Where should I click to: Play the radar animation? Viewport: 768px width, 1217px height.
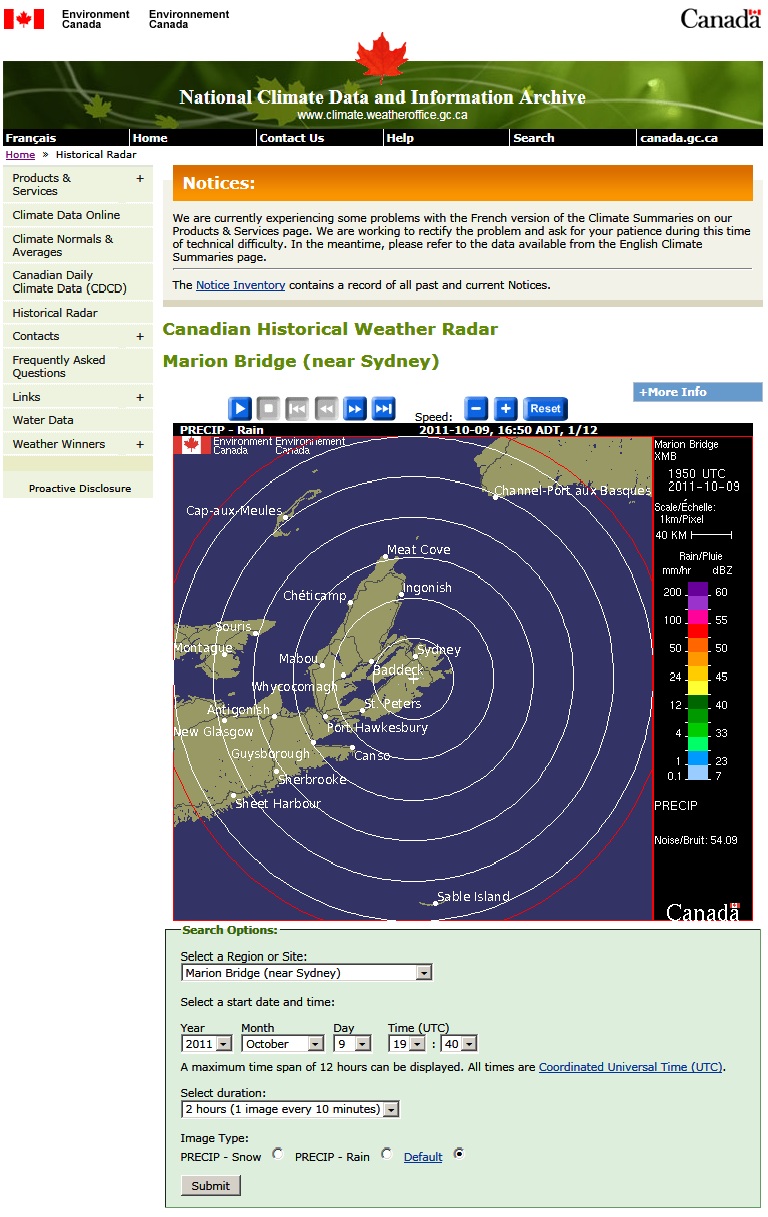pos(239,408)
